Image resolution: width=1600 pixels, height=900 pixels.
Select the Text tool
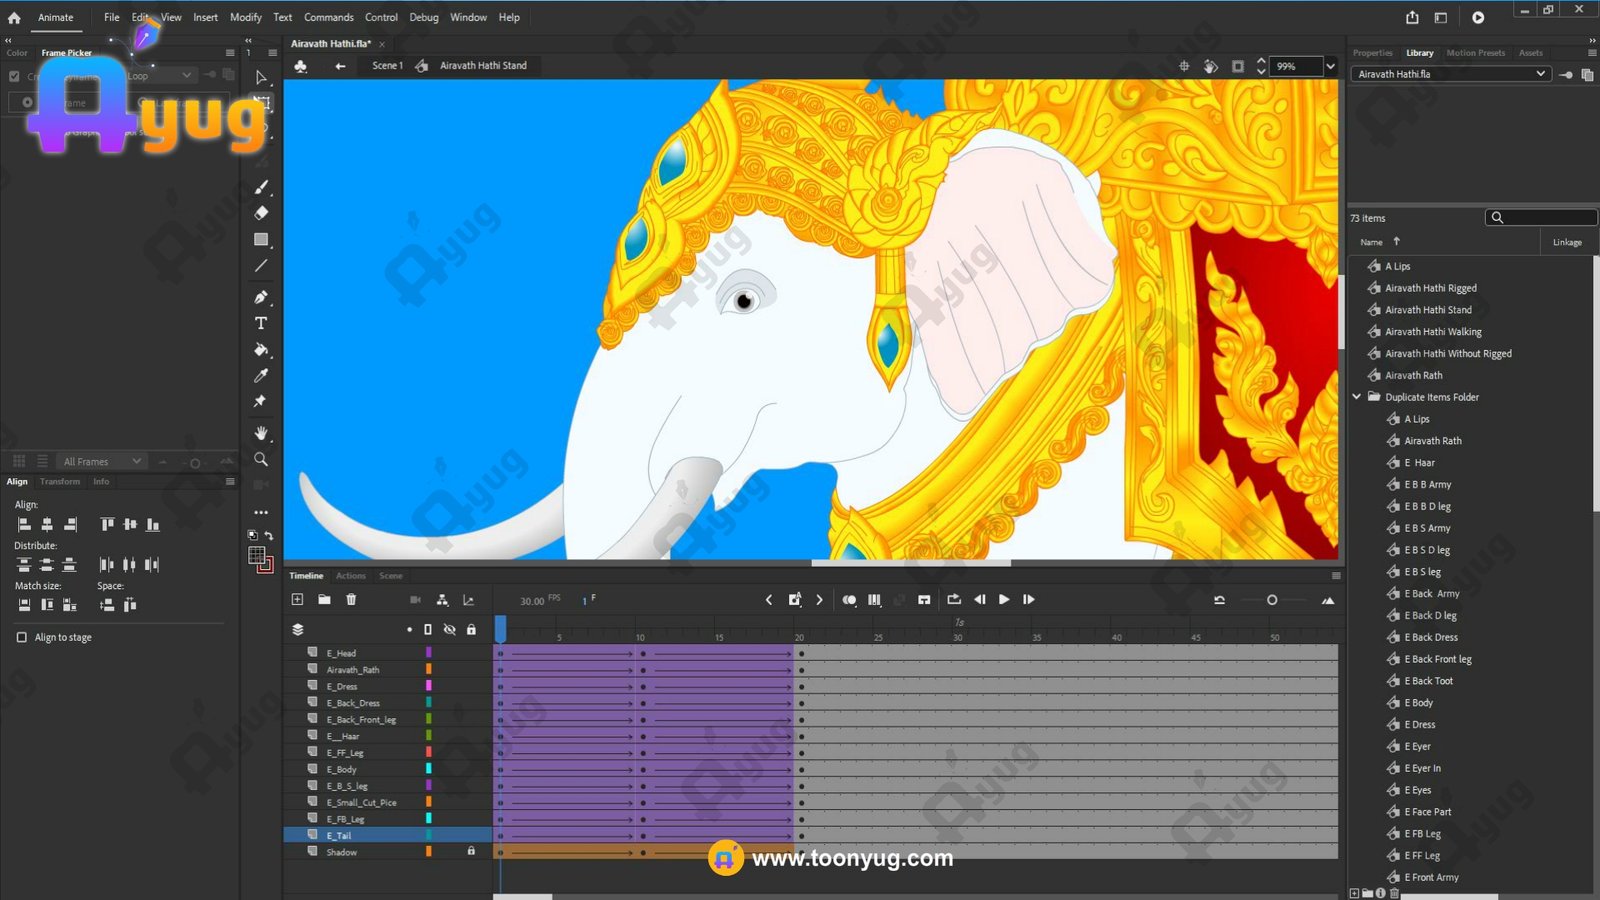[x=261, y=323]
